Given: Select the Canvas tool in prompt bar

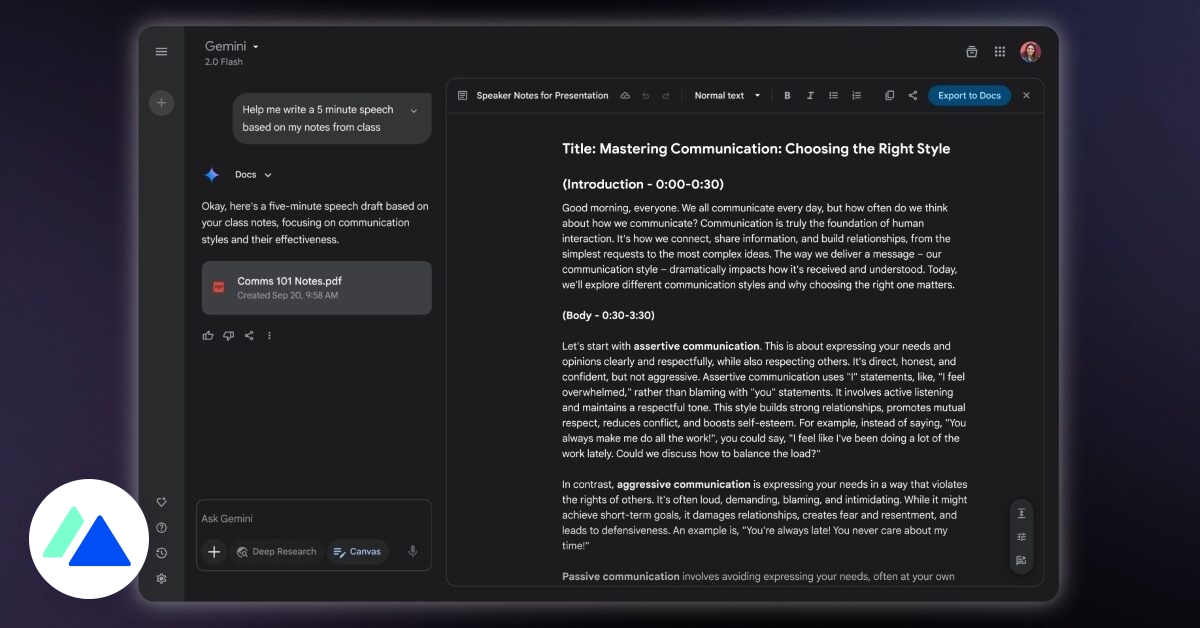Looking at the screenshot, I should (357, 551).
